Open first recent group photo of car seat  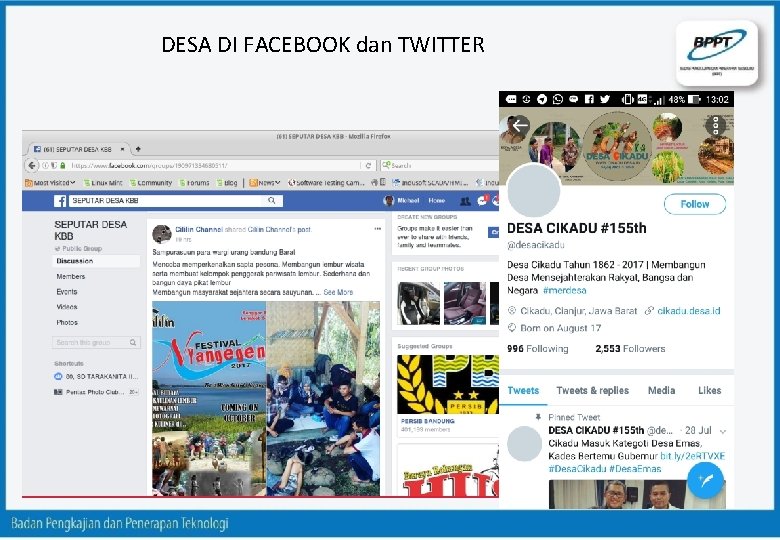pos(418,303)
